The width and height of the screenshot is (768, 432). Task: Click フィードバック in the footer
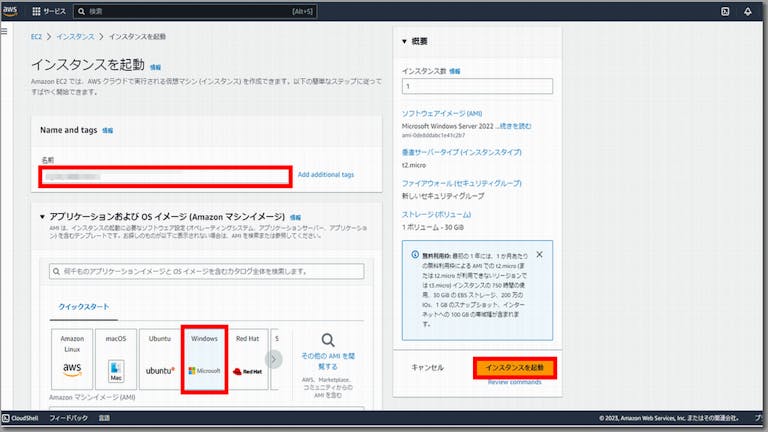[69, 418]
